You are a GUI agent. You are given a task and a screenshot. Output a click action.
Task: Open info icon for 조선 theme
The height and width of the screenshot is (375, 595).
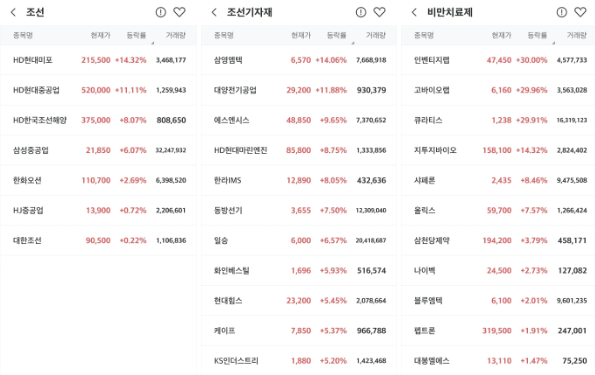(161, 13)
